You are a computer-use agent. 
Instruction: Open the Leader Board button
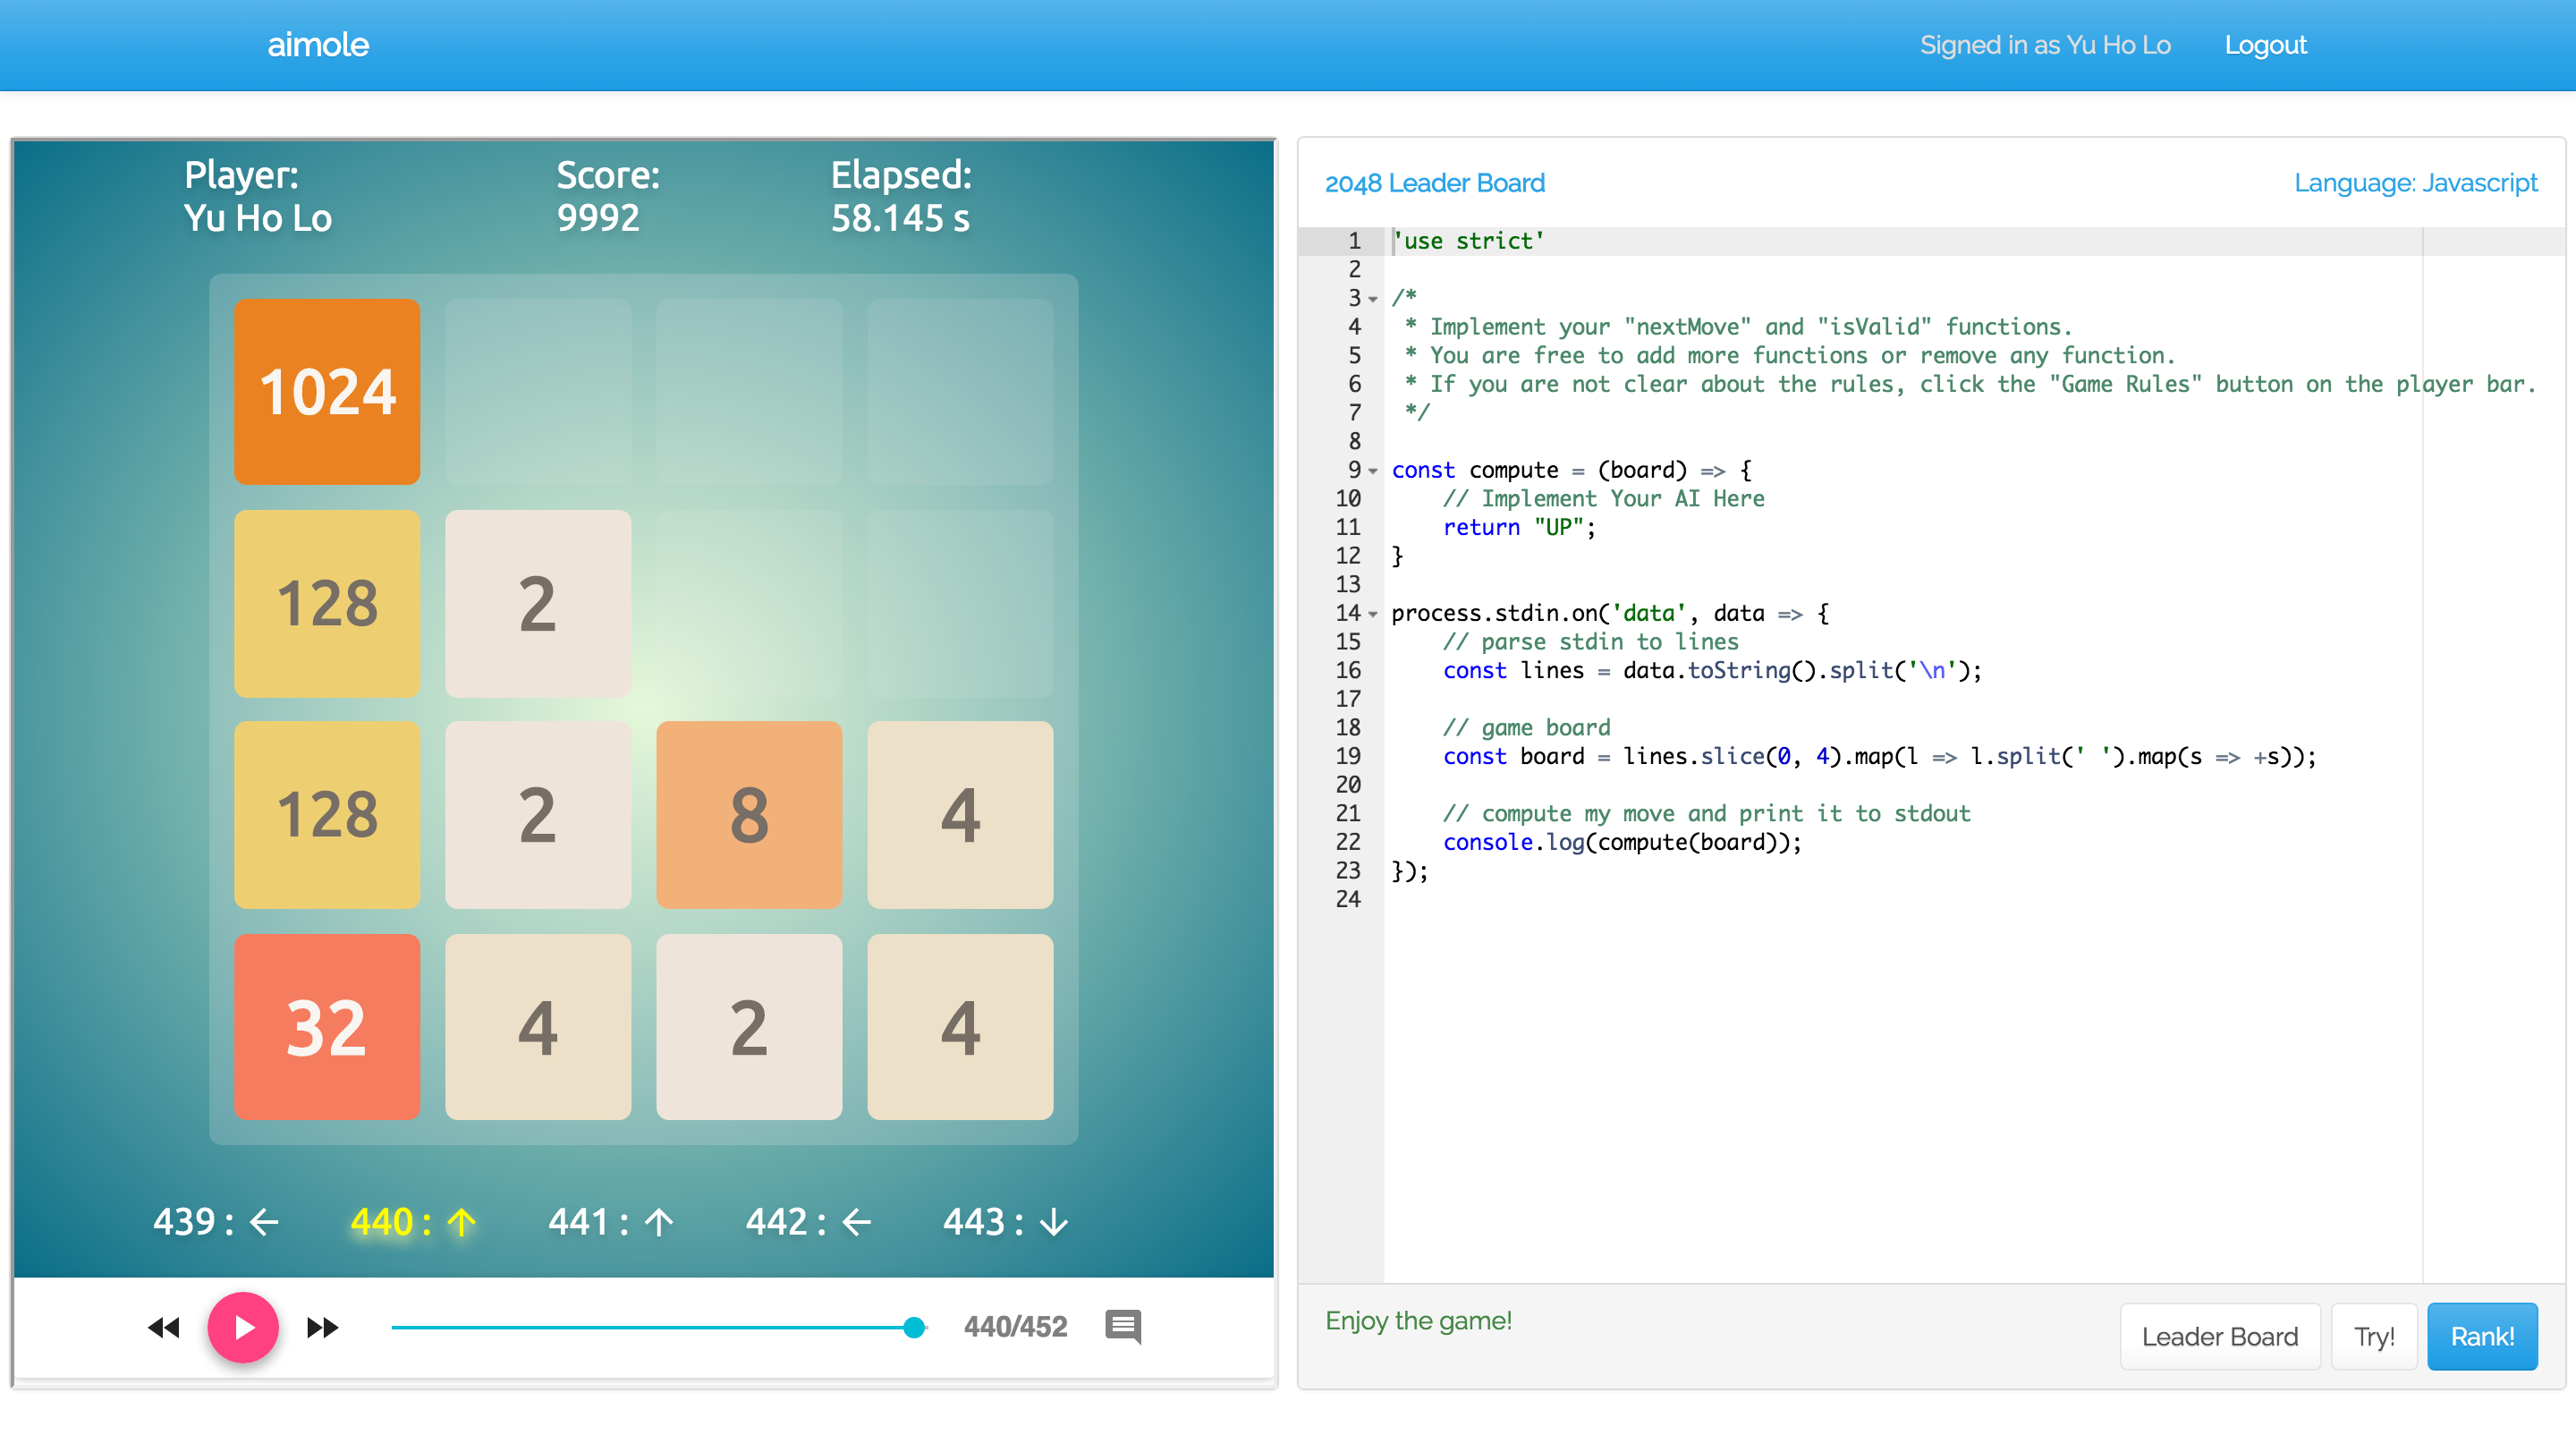2219,1336
